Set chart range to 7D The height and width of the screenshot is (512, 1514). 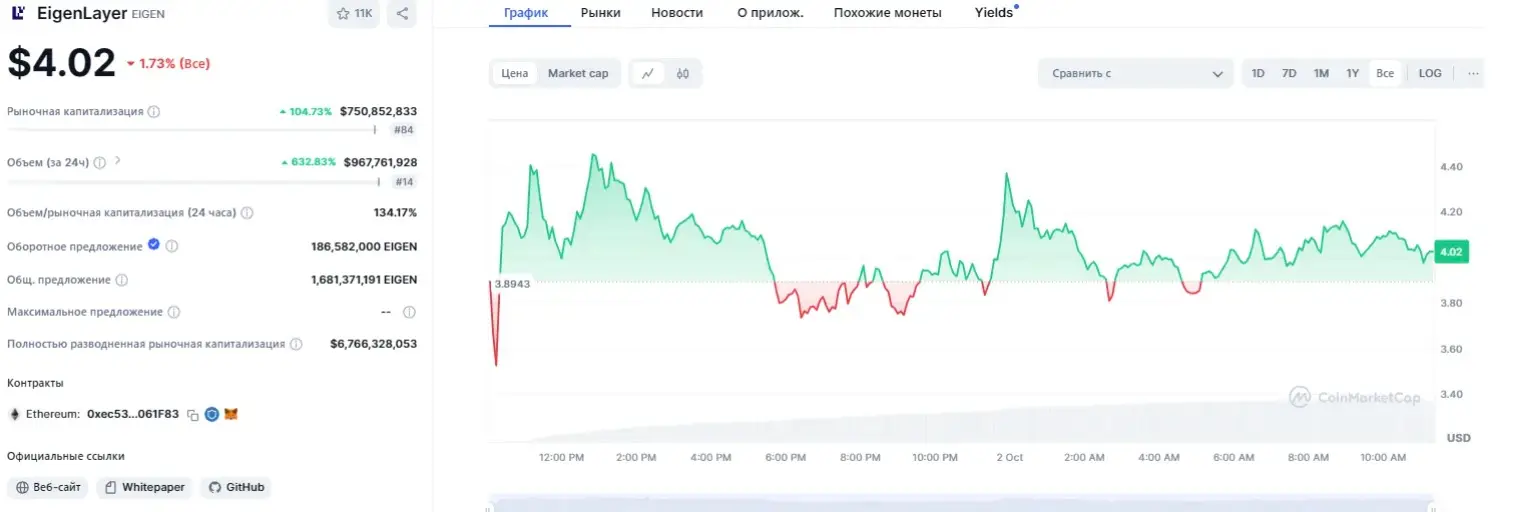tap(1289, 73)
